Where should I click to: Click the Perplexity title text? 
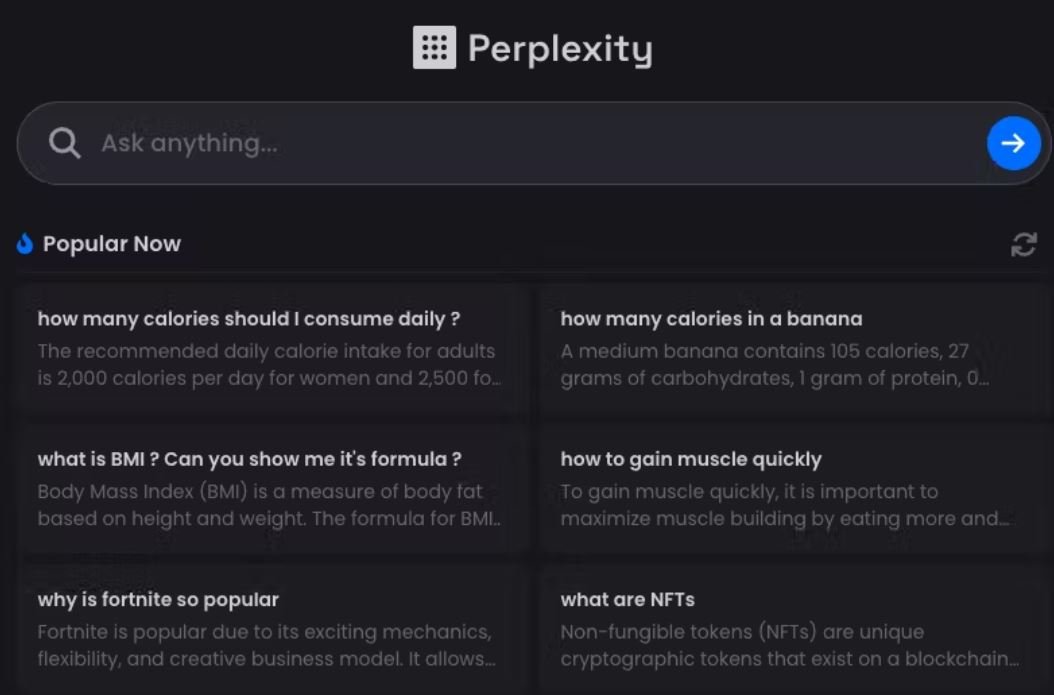(560, 49)
